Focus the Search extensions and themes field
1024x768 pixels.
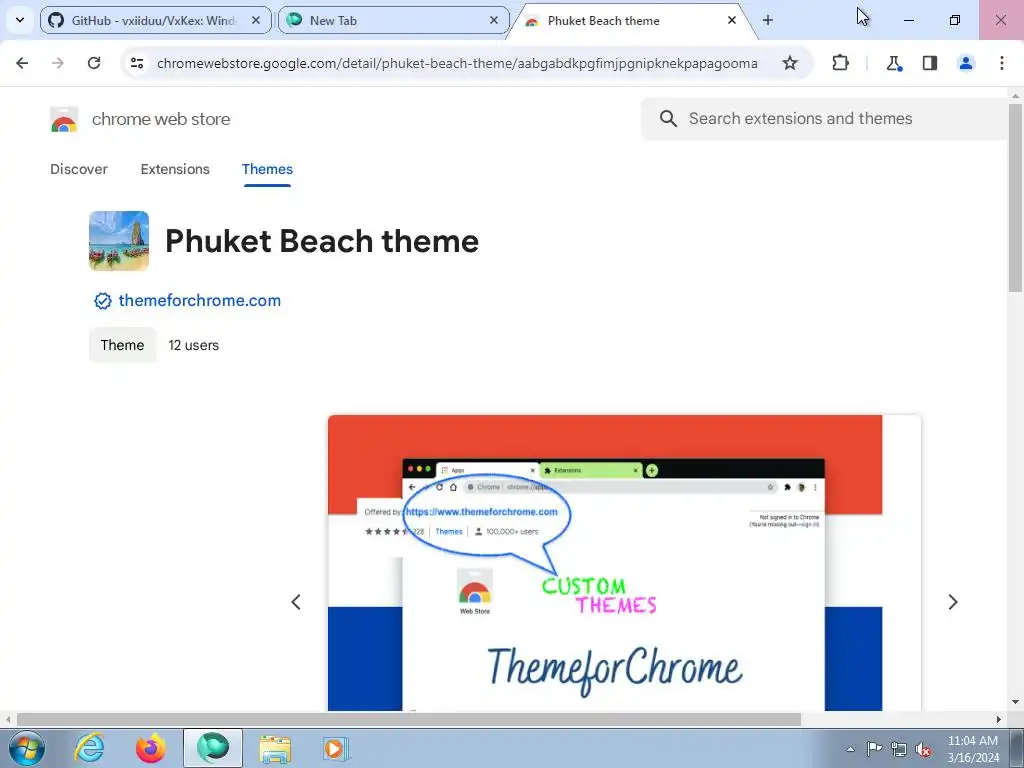click(824, 118)
